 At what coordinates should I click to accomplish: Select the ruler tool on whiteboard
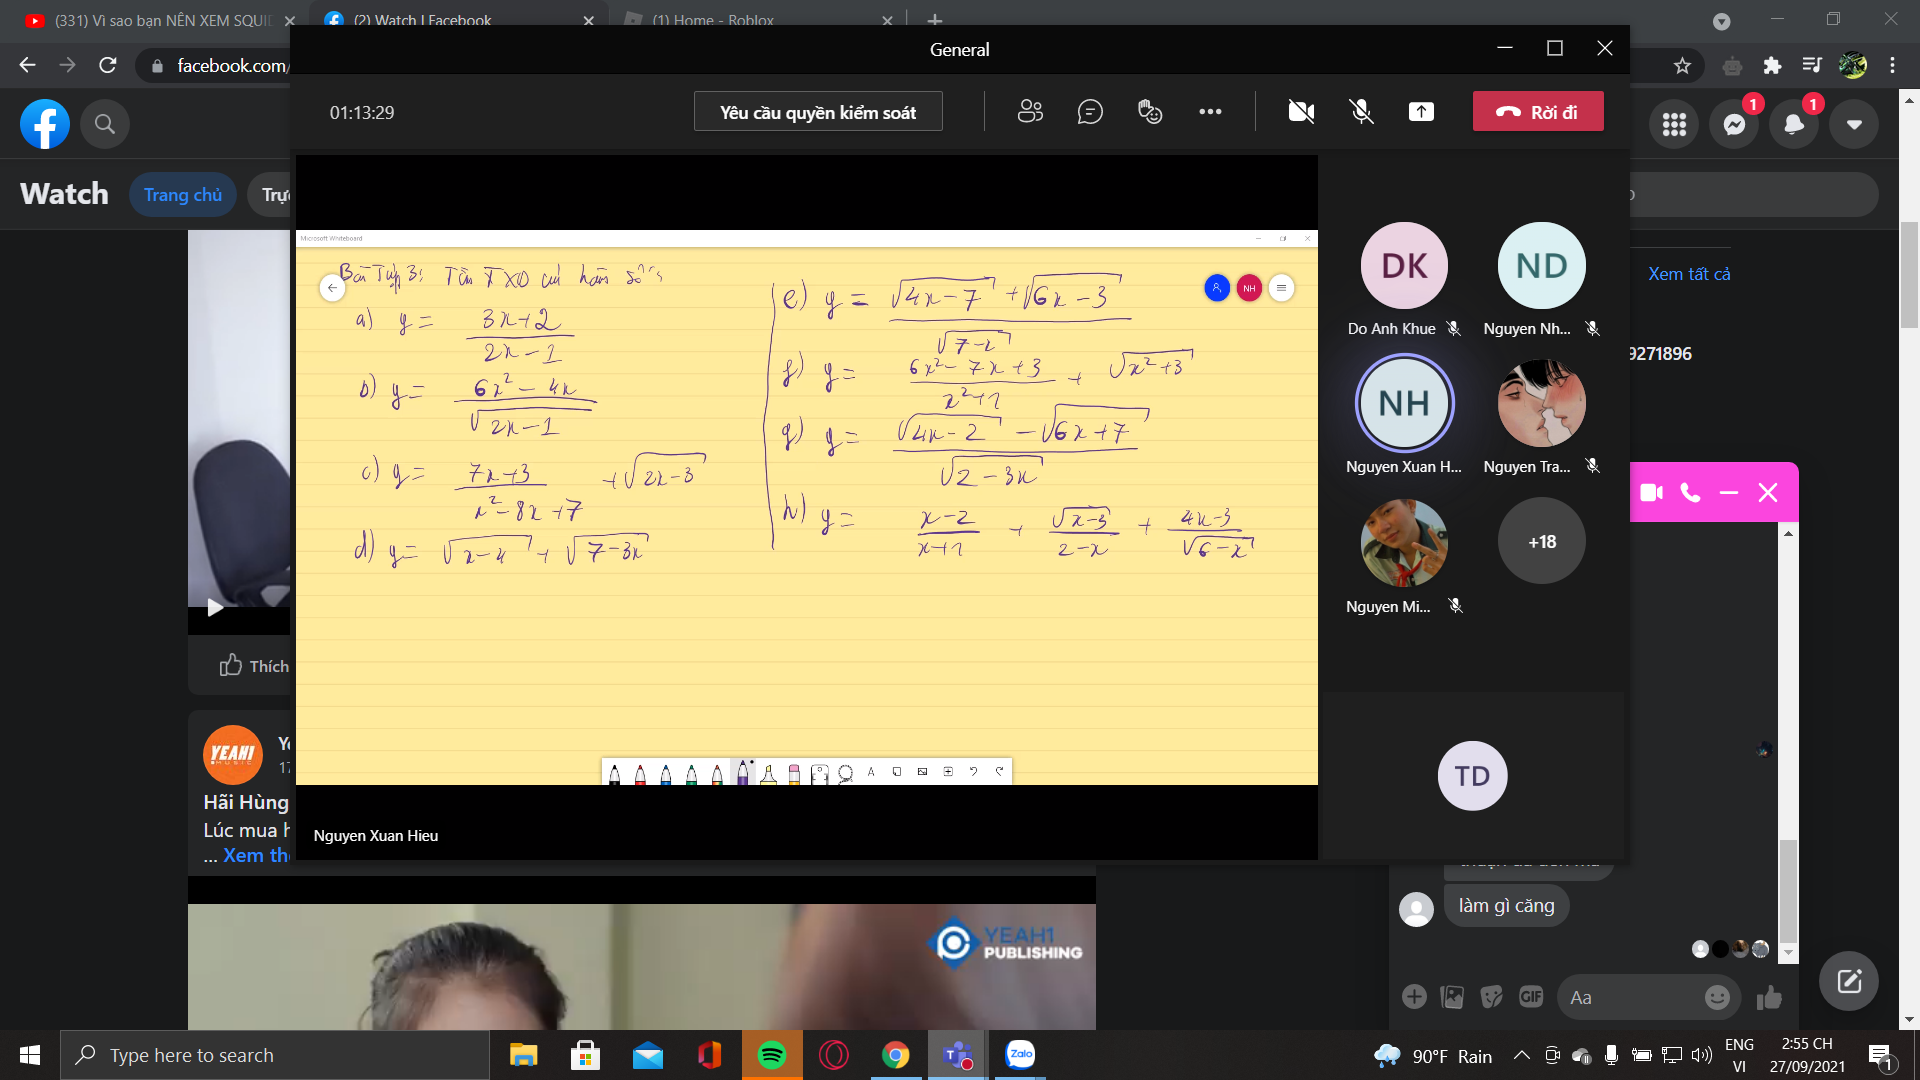[820, 773]
